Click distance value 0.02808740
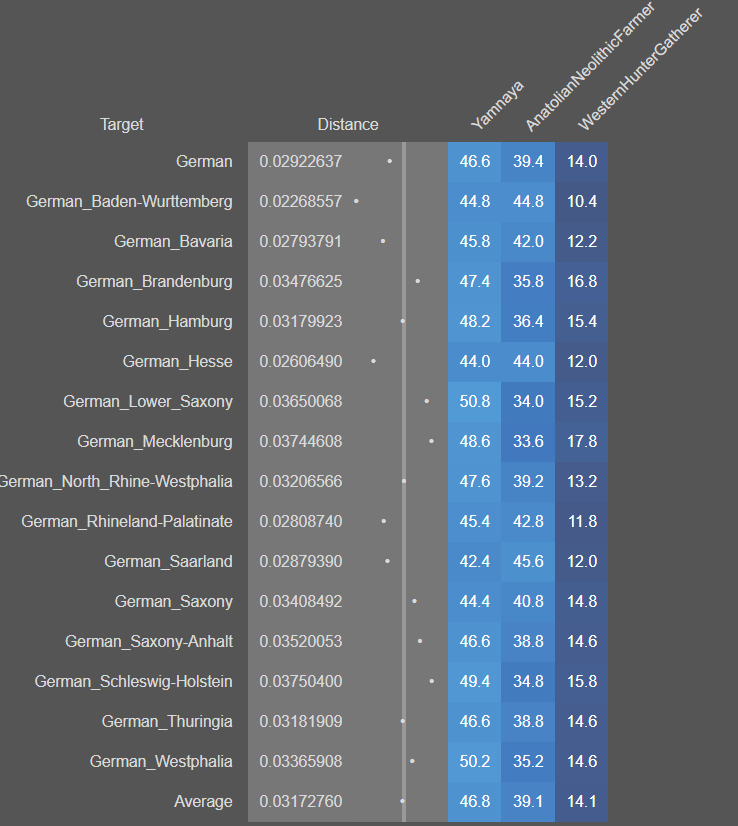 tap(301, 522)
